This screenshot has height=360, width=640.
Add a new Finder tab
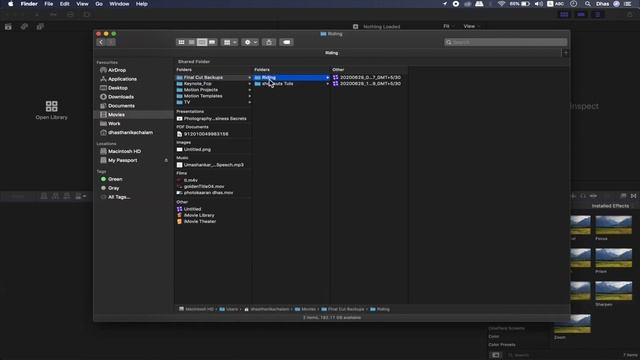pyautogui.click(x=566, y=53)
